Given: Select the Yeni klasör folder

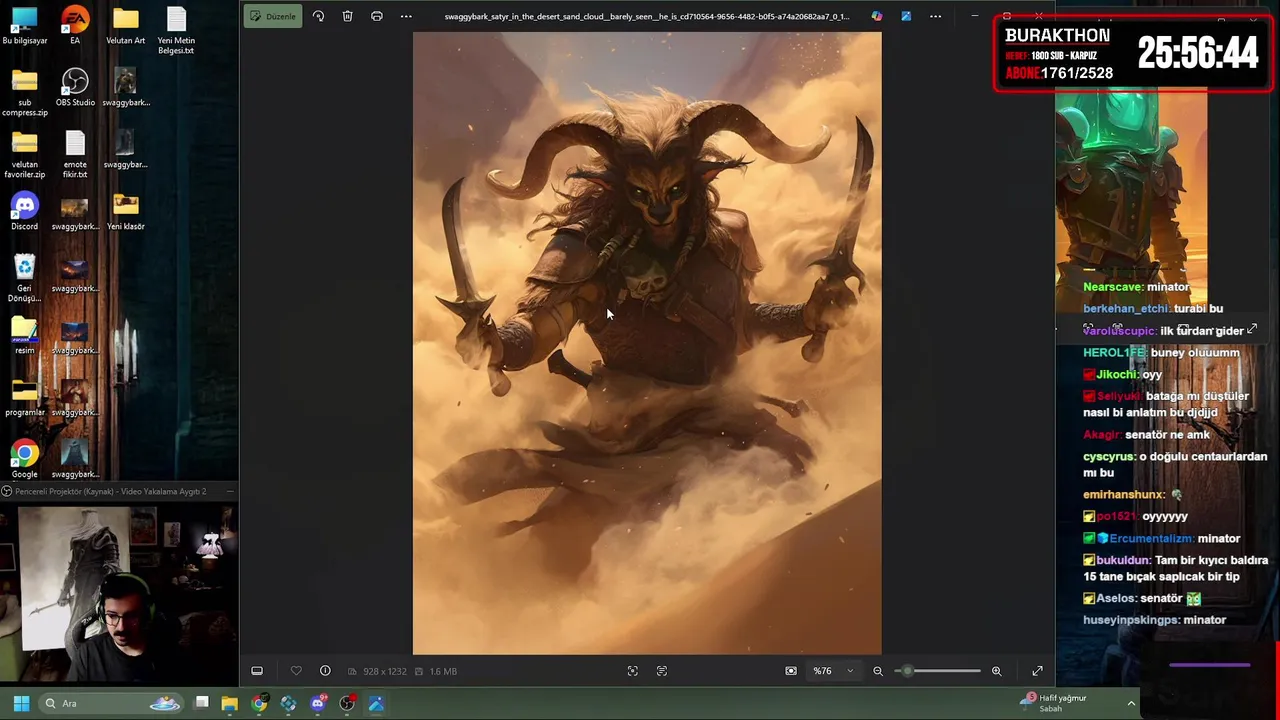Looking at the screenshot, I should click(x=126, y=212).
